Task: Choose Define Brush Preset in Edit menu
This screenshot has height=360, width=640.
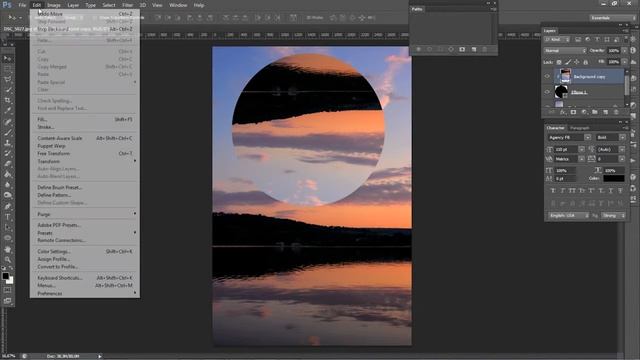Action: click(84, 187)
